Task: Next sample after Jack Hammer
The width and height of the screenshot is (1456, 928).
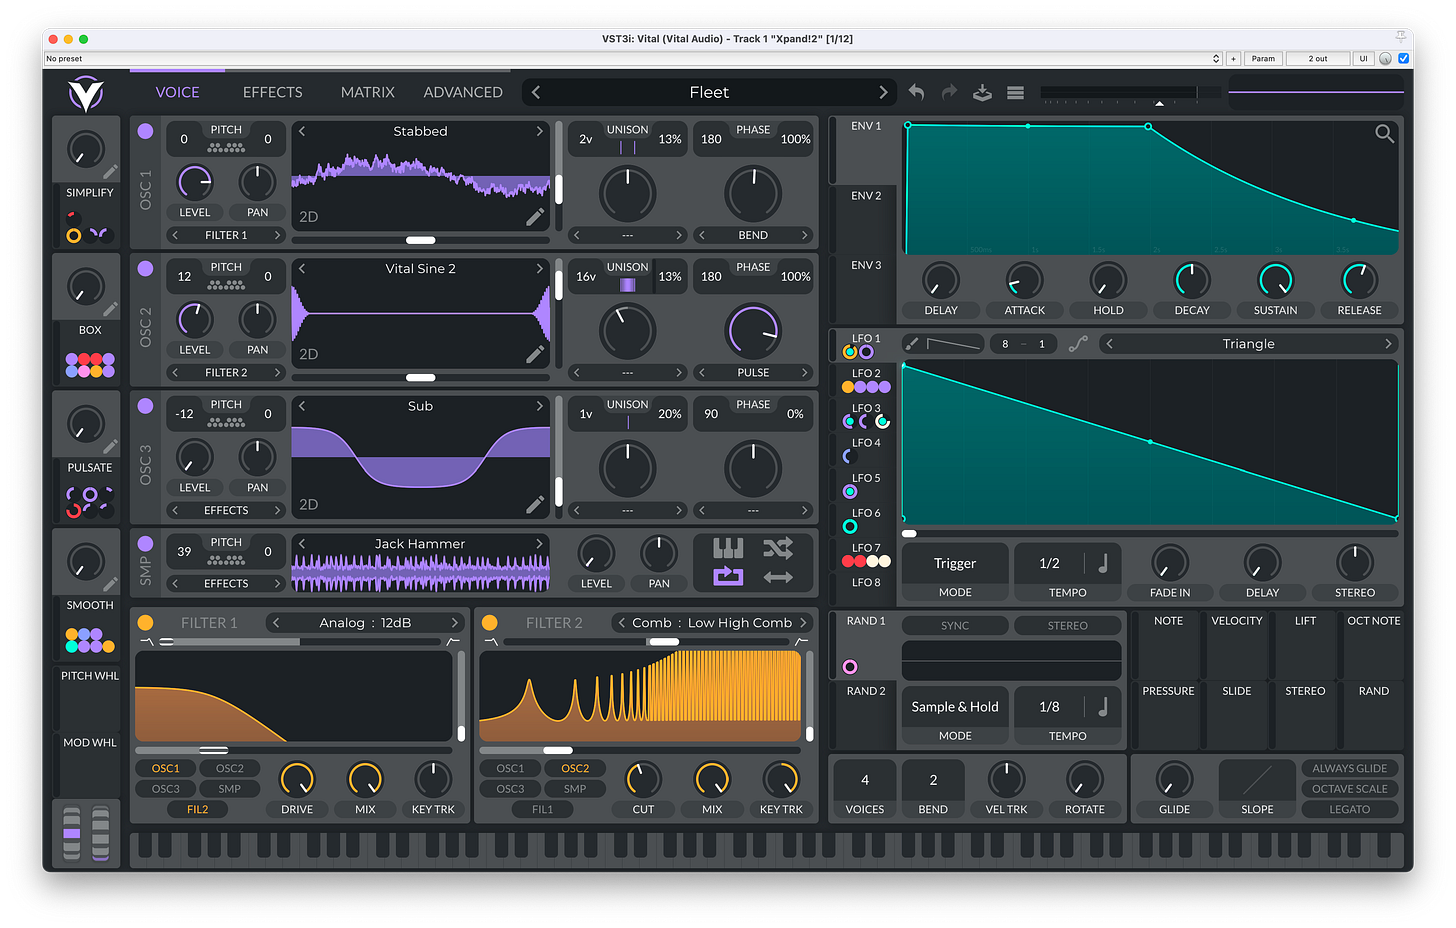Action: 540,543
